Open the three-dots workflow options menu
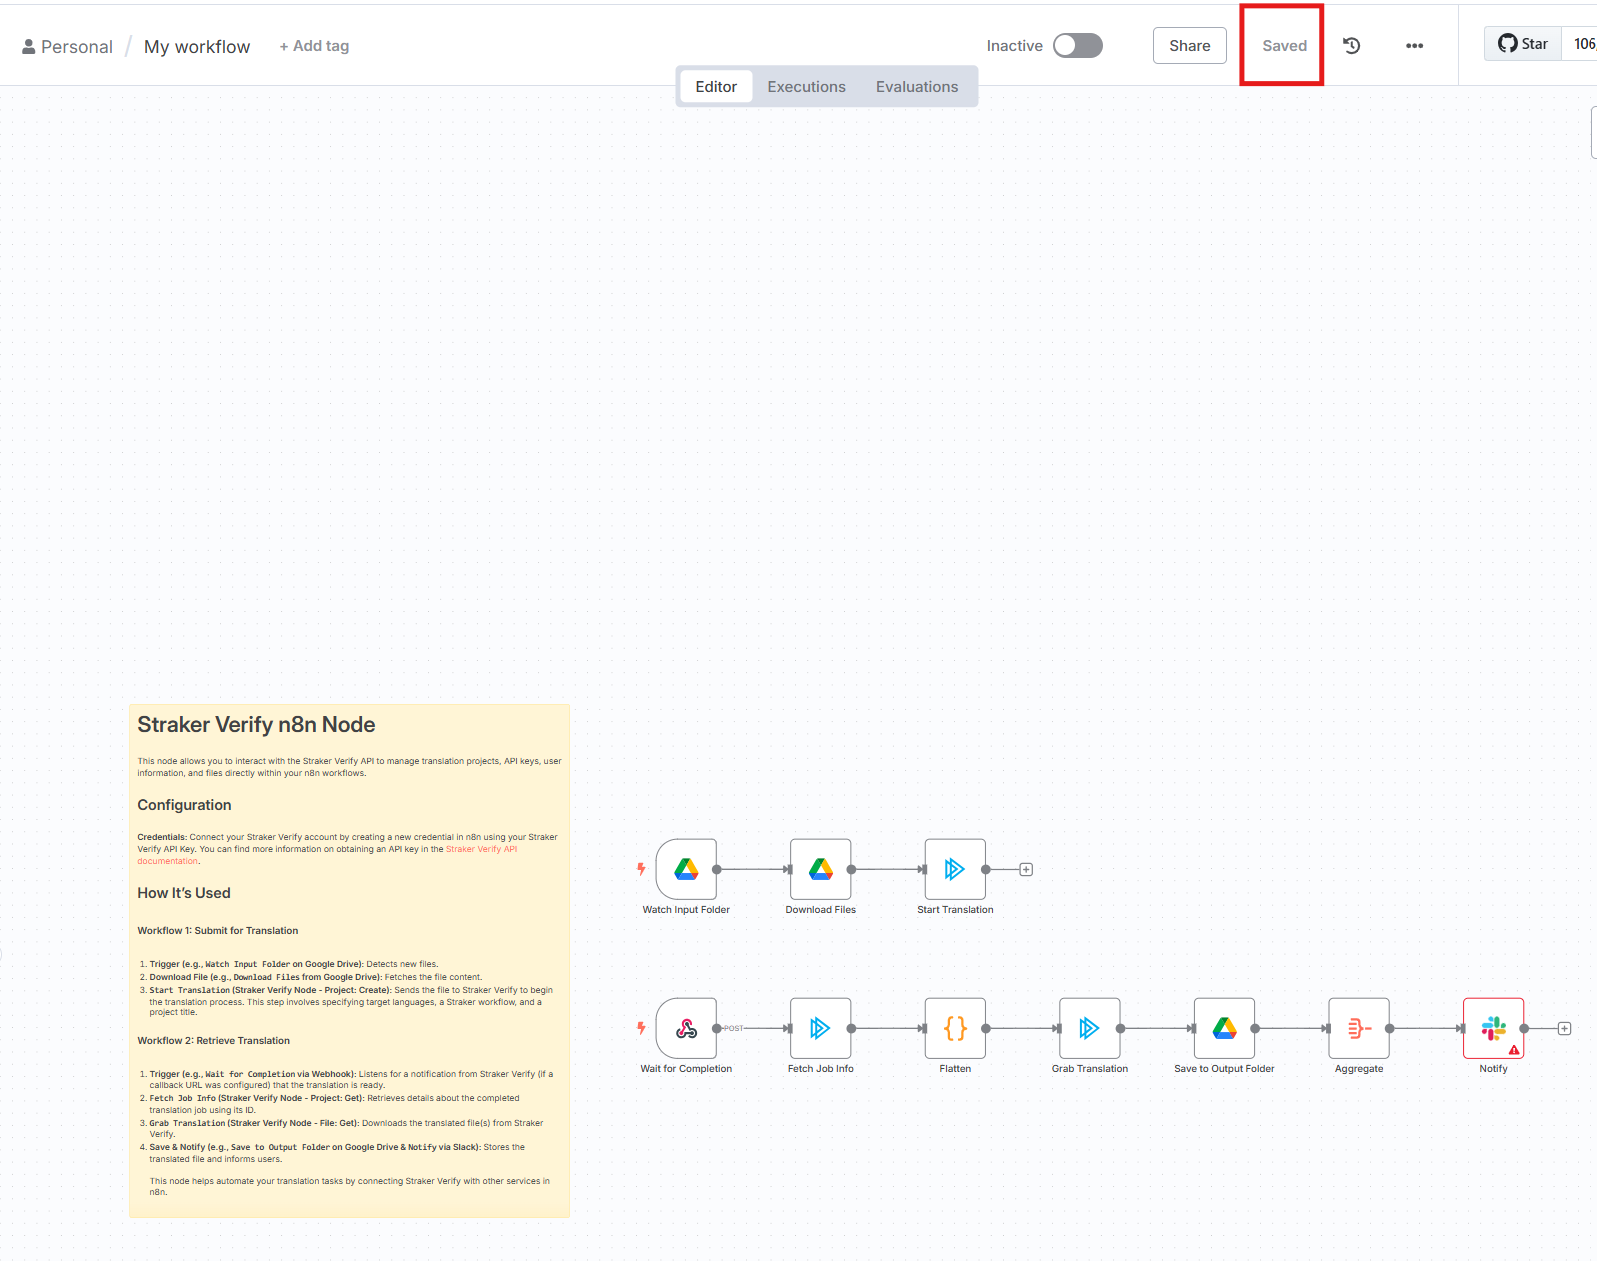The height and width of the screenshot is (1261, 1597). pos(1414,45)
